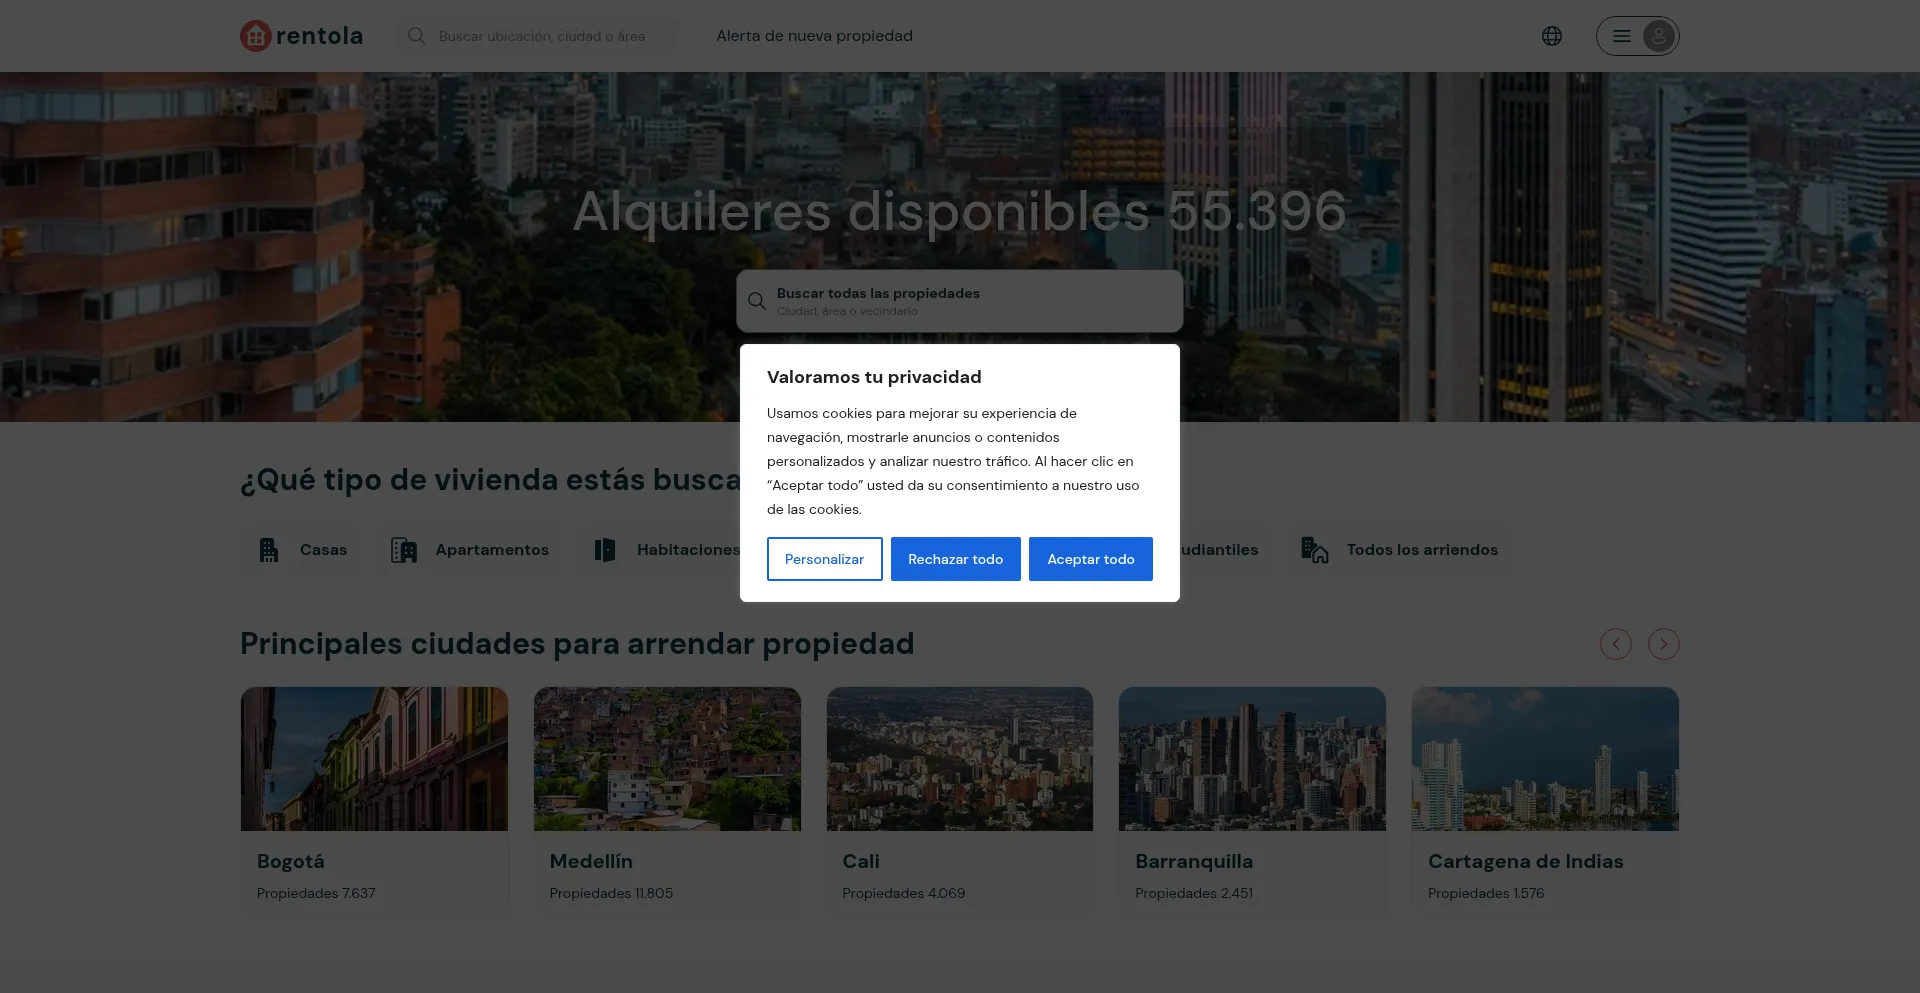The height and width of the screenshot is (993, 1920).
Task: Click the Apartamentos building icon
Action: pos(404,550)
